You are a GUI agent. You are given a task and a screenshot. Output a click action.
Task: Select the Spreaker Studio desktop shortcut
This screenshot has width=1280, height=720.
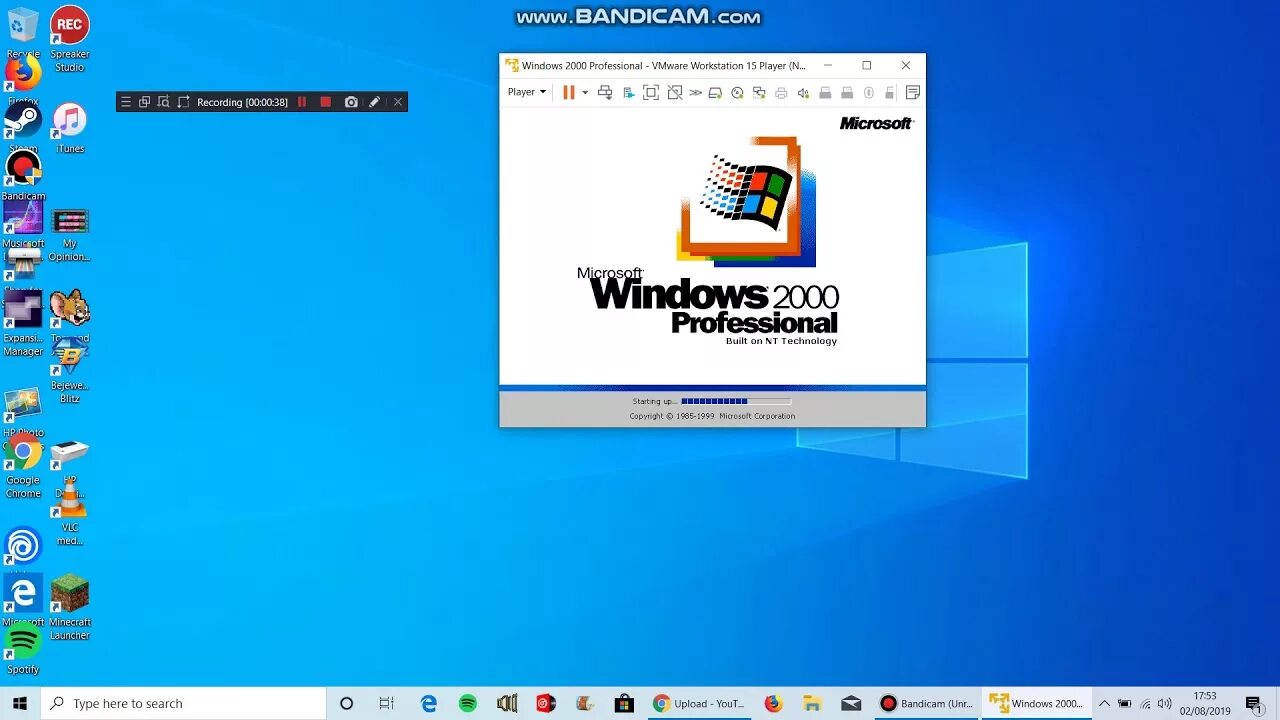tap(70, 40)
